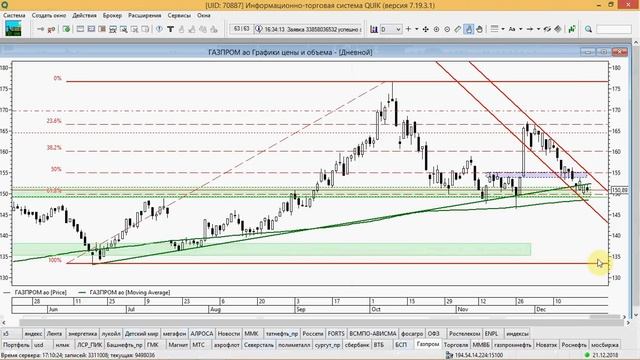This screenshot has height=360, width=640.
Task: Click the ГАЗПРОМ ао [Price] legend label
Action: tap(40, 292)
